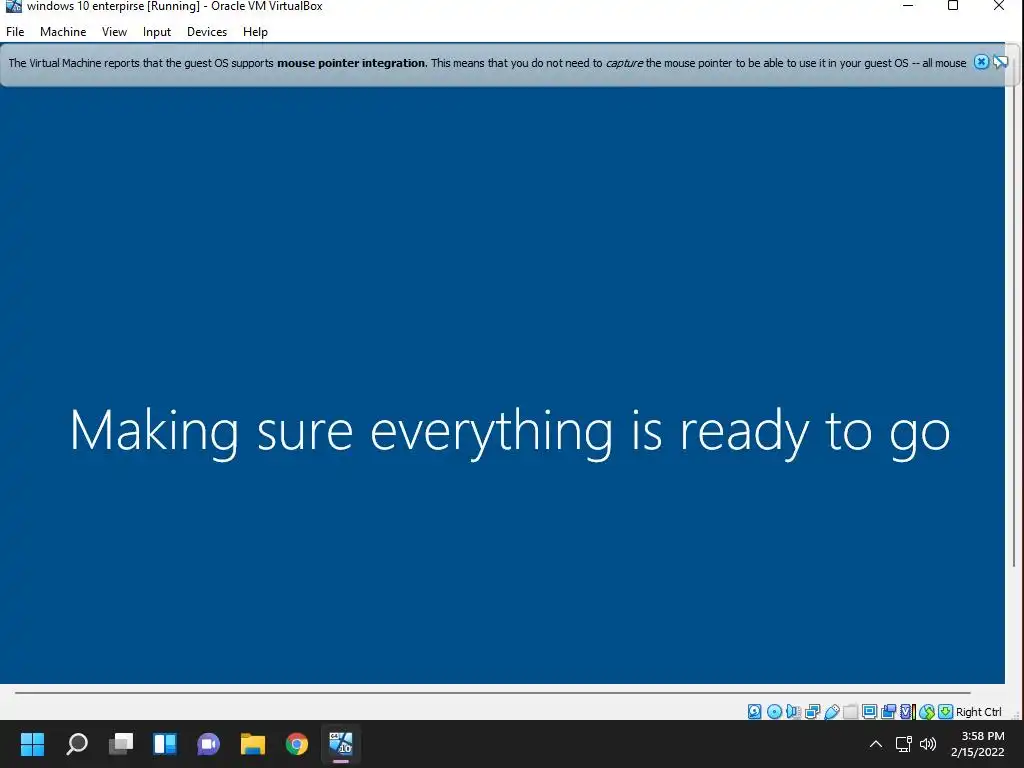Viewport: 1024px width, 768px height.
Task: Minimize the VirtualBox window
Action: click(x=908, y=7)
